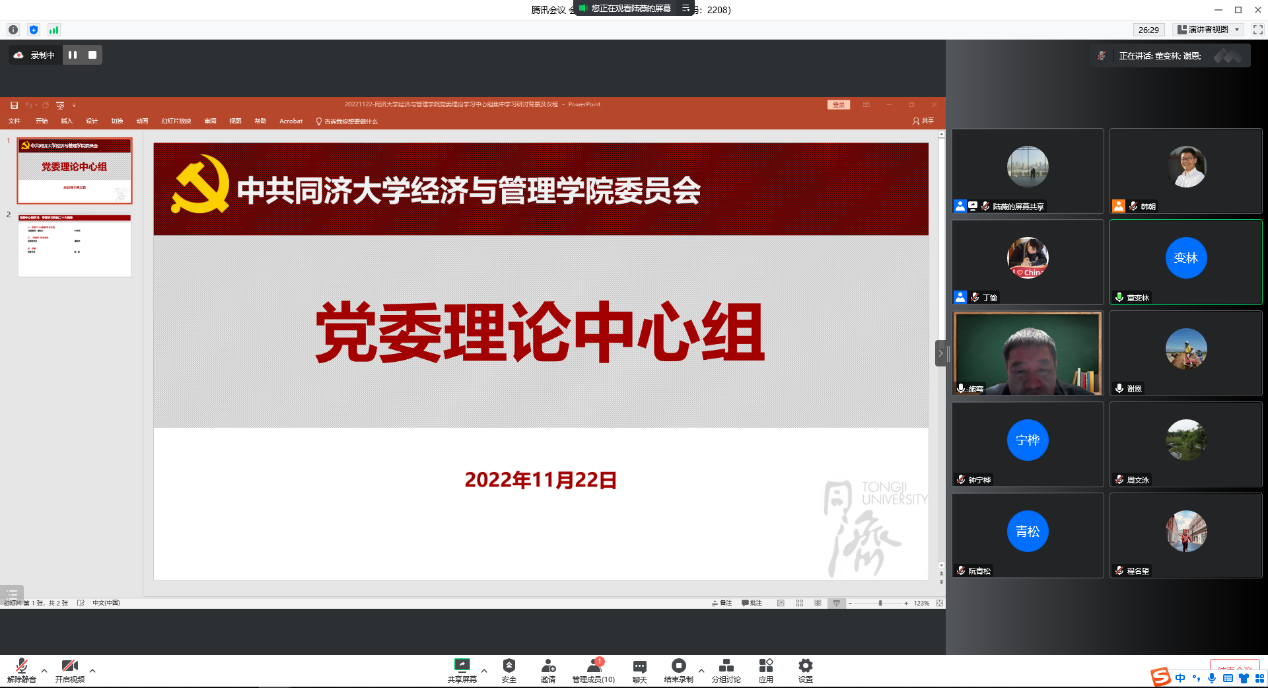This screenshot has width=1268, height=688.
Task: Open 管理成员 participant management panel
Action: 593,667
